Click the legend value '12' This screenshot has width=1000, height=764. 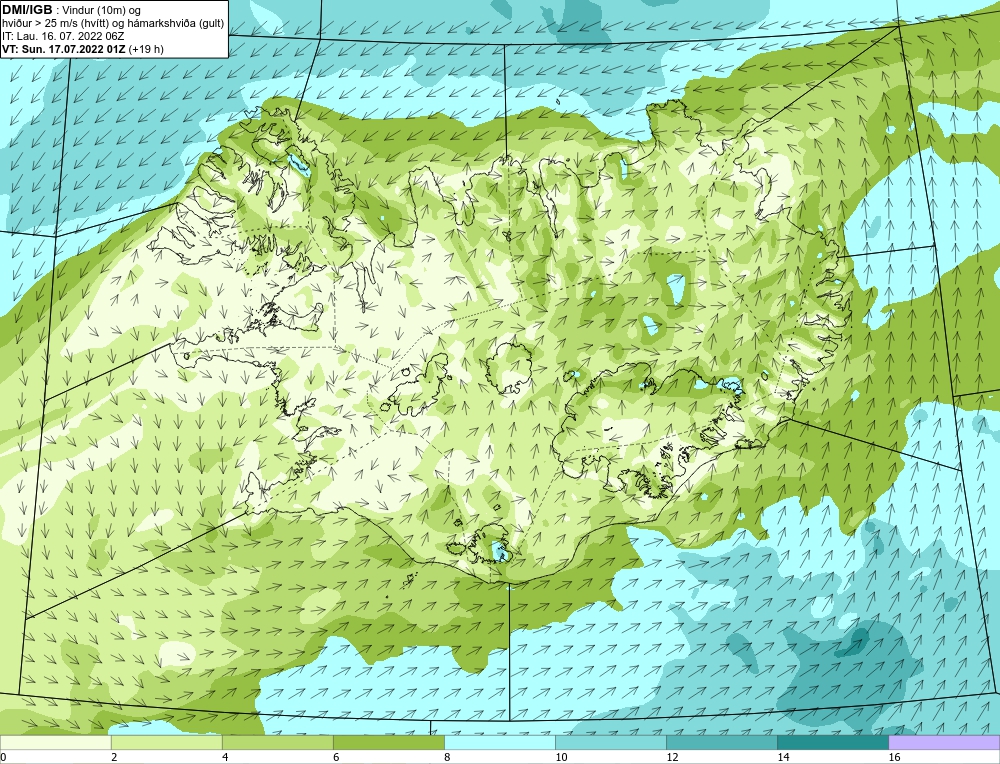pyautogui.click(x=672, y=757)
